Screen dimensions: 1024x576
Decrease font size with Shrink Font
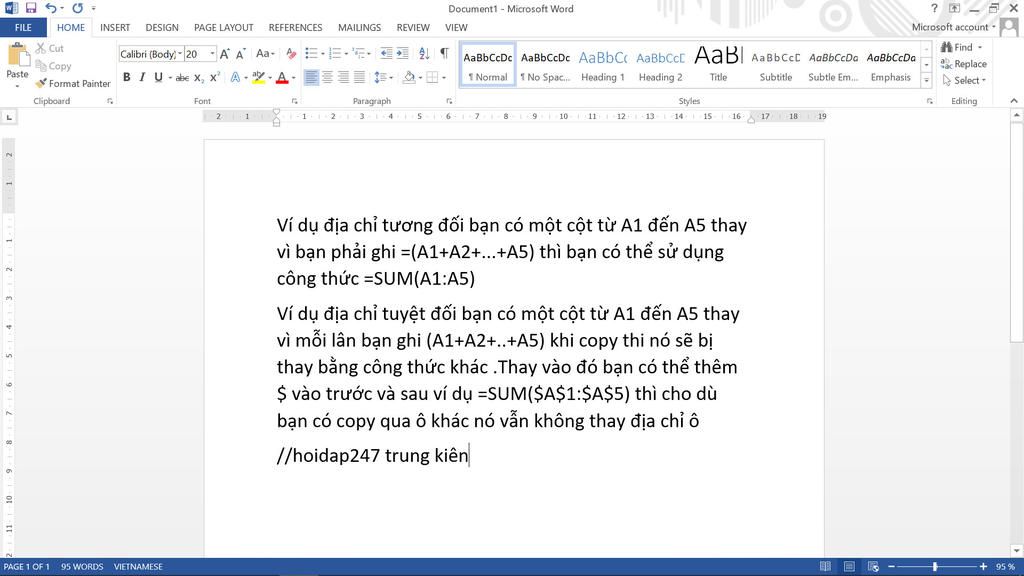pyautogui.click(x=240, y=54)
